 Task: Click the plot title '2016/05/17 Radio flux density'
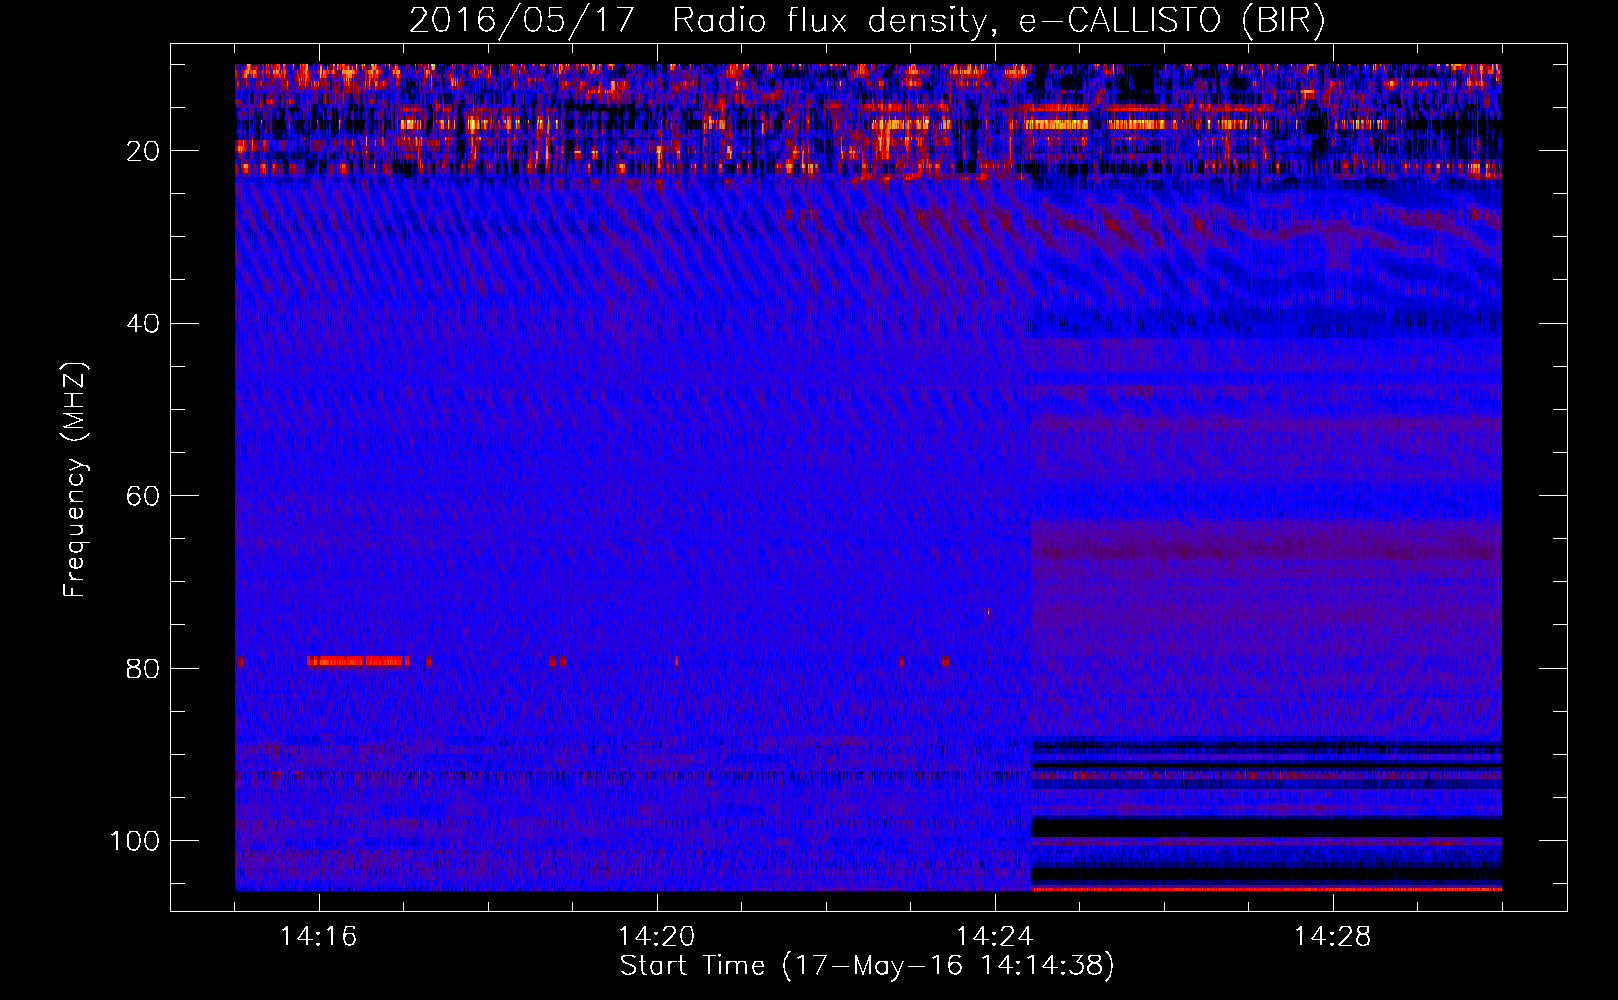pos(867,20)
